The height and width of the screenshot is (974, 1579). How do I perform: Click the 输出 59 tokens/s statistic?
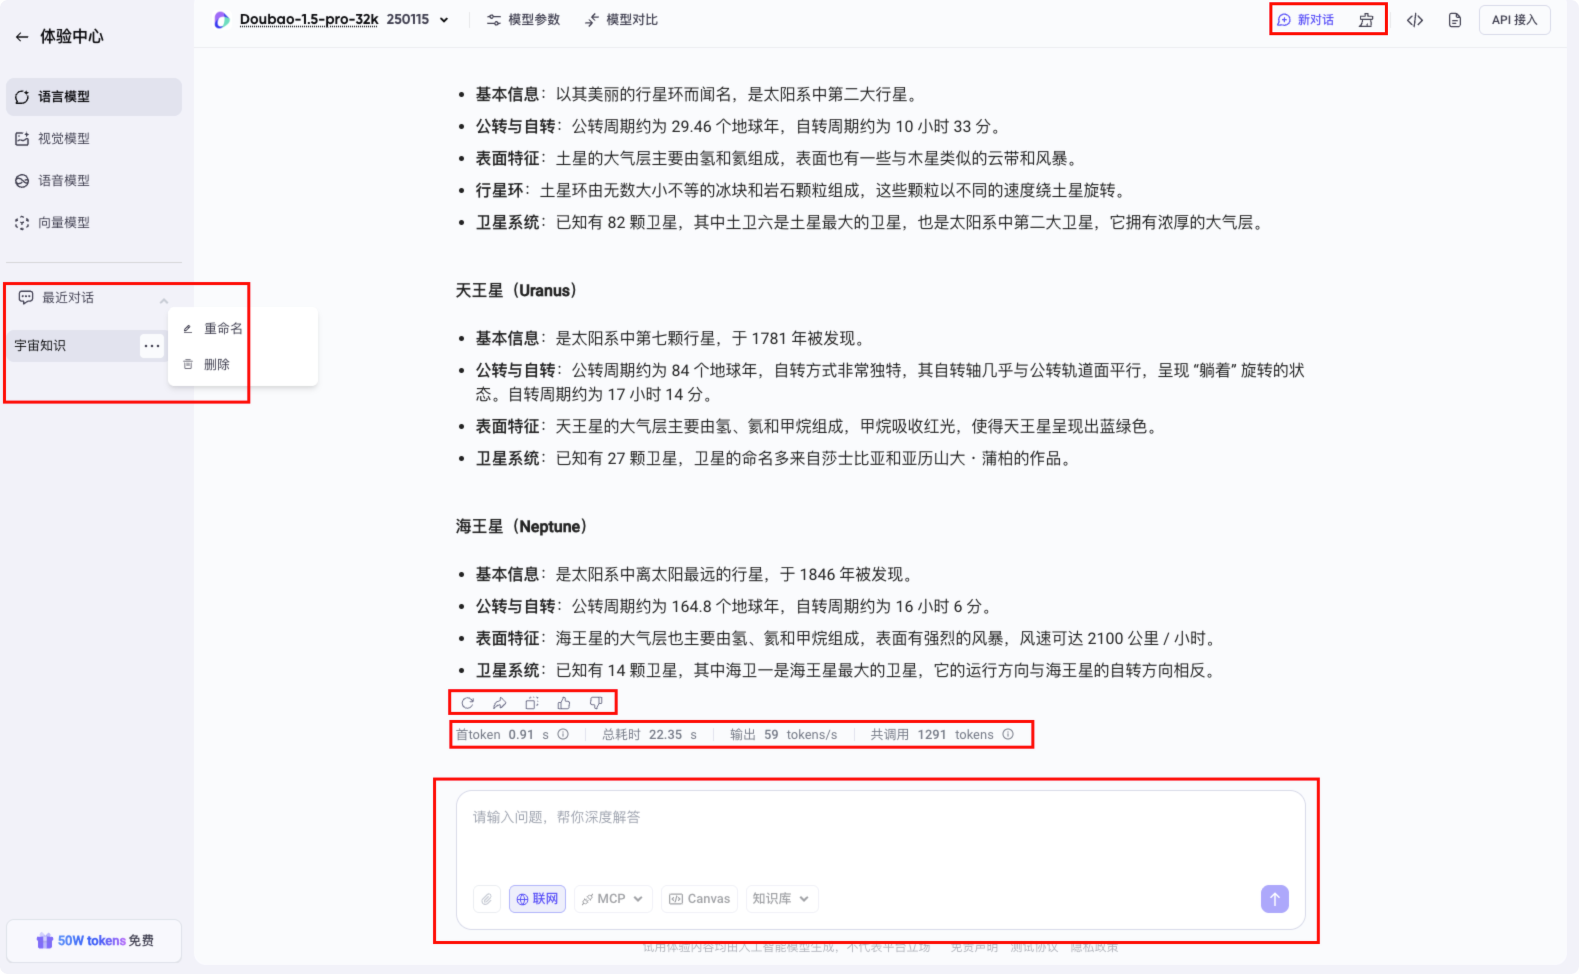pyautogui.click(x=783, y=734)
